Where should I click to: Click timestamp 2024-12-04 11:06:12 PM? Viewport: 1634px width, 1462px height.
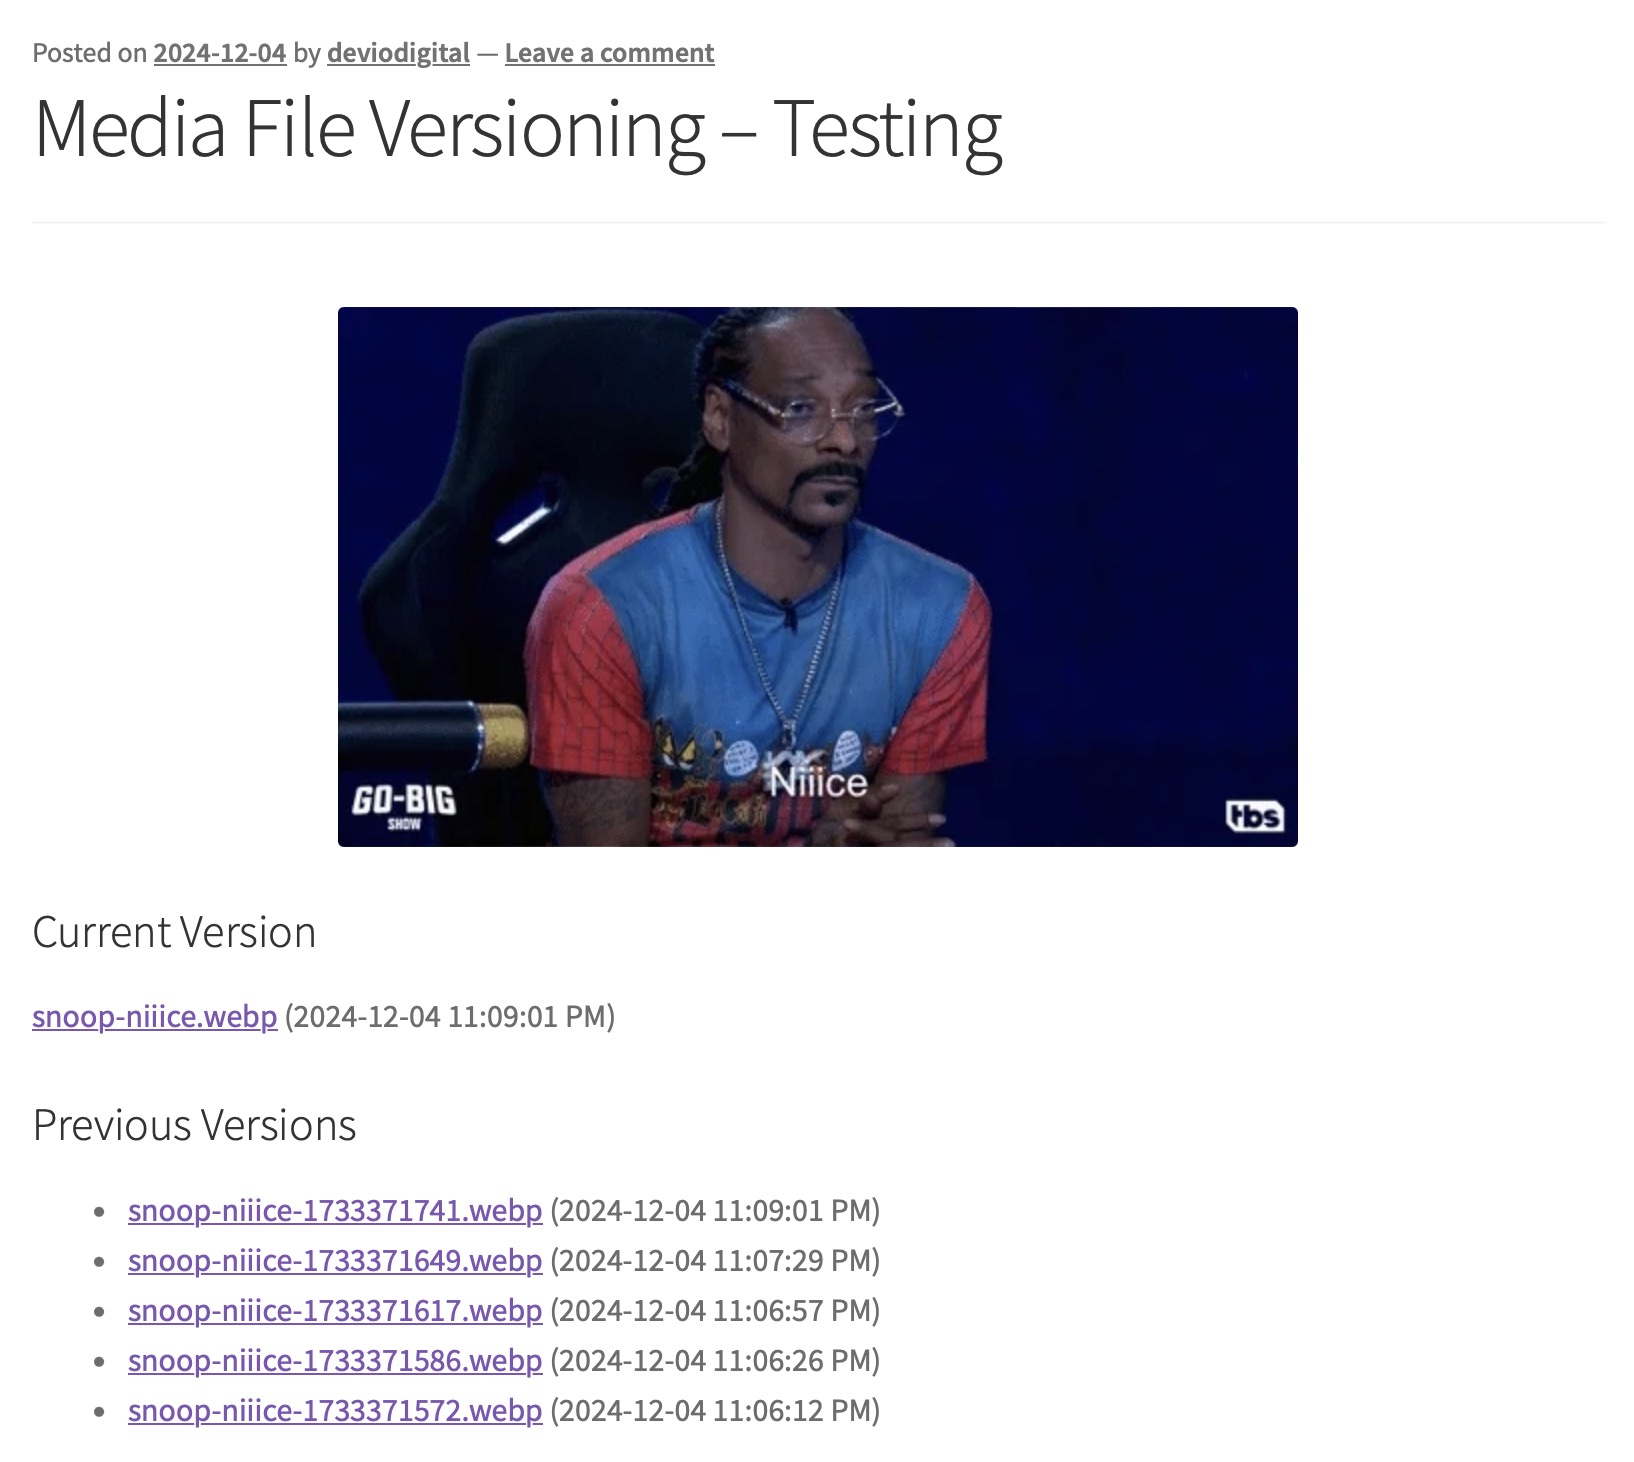(x=715, y=1410)
